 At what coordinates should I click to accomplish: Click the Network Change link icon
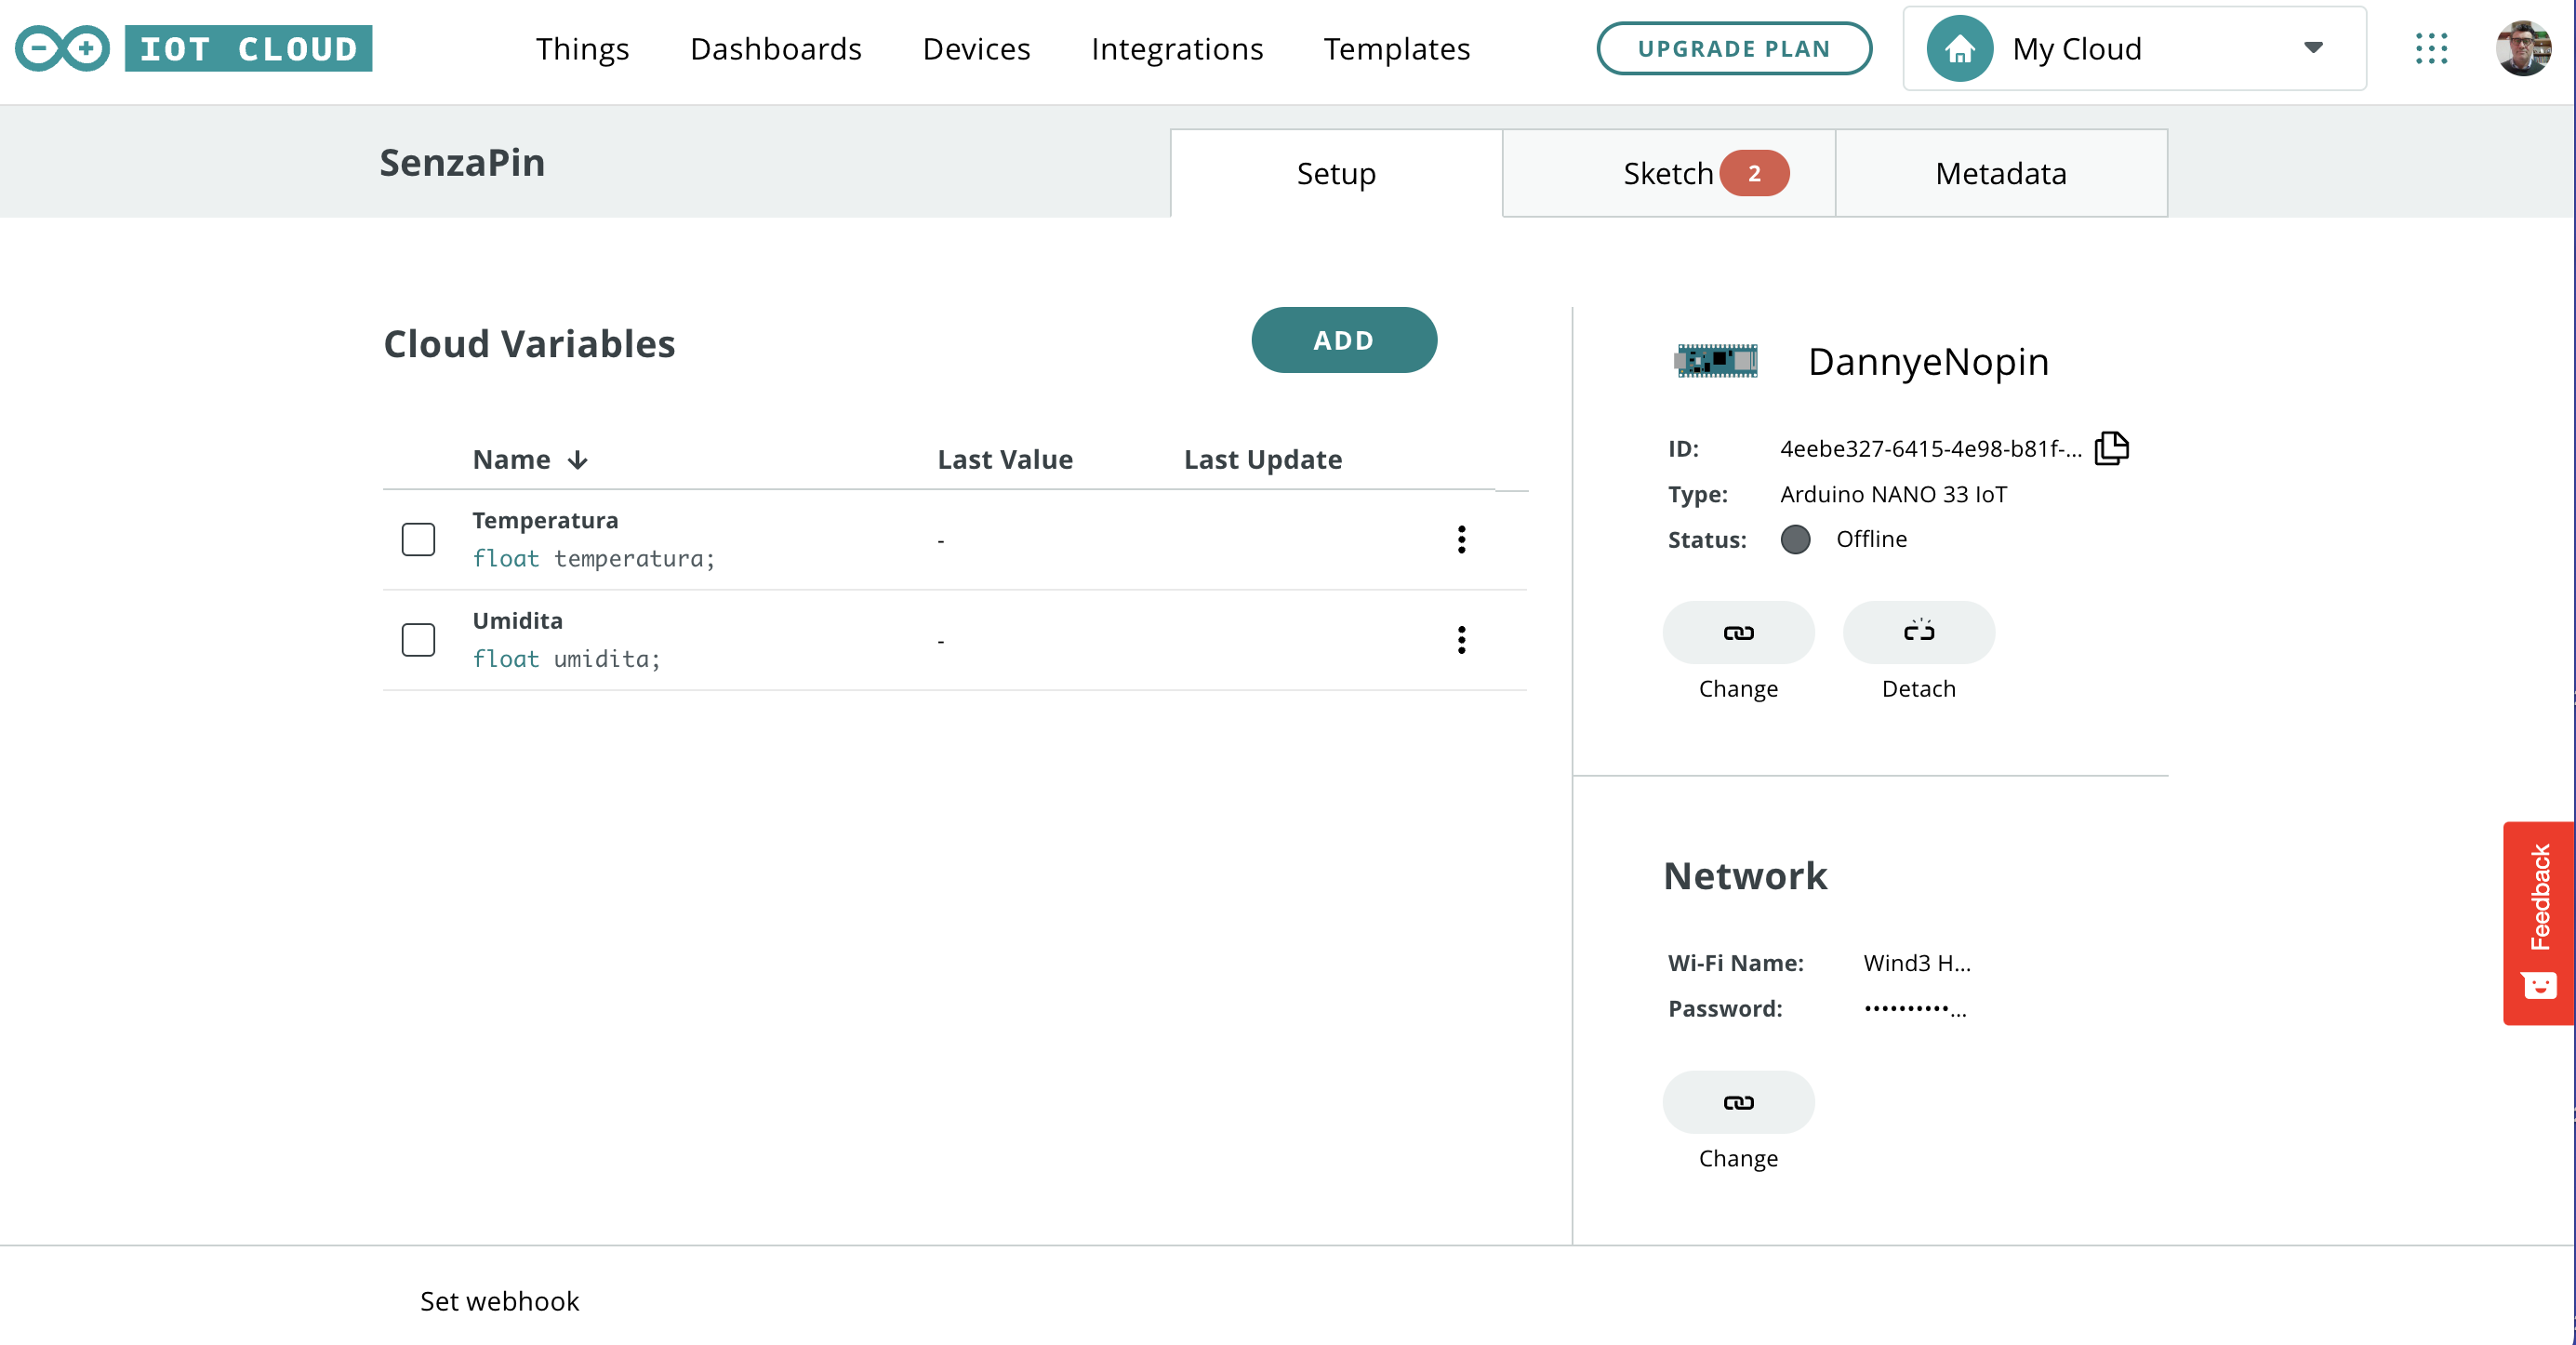(1738, 1102)
